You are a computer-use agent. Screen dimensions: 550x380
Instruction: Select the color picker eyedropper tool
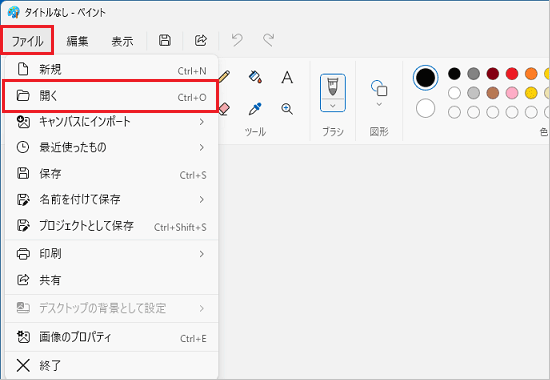(x=255, y=109)
